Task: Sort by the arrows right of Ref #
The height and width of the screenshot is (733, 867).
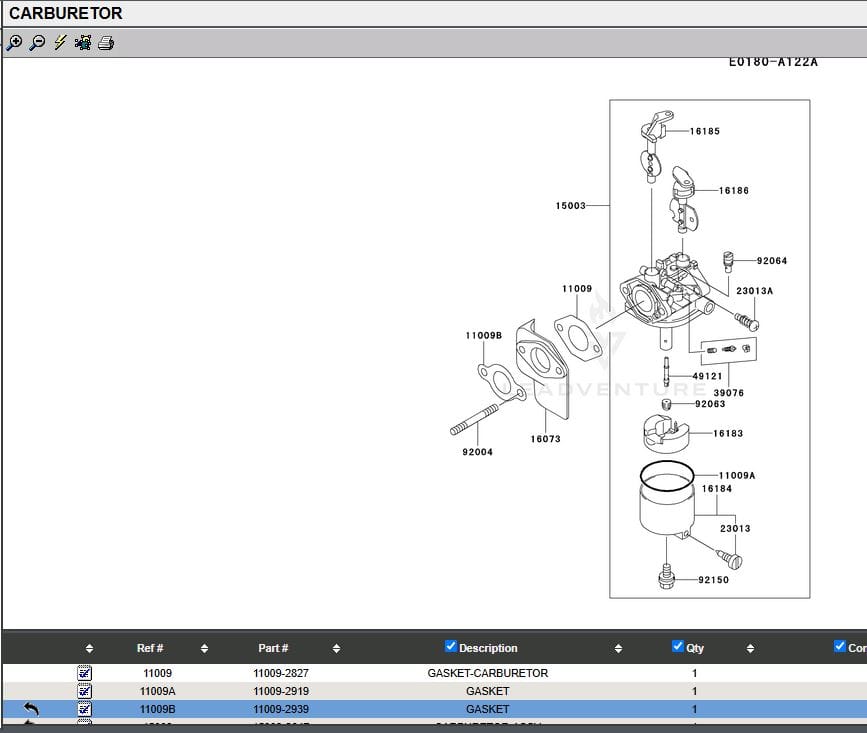Action: click(x=204, y=649)
